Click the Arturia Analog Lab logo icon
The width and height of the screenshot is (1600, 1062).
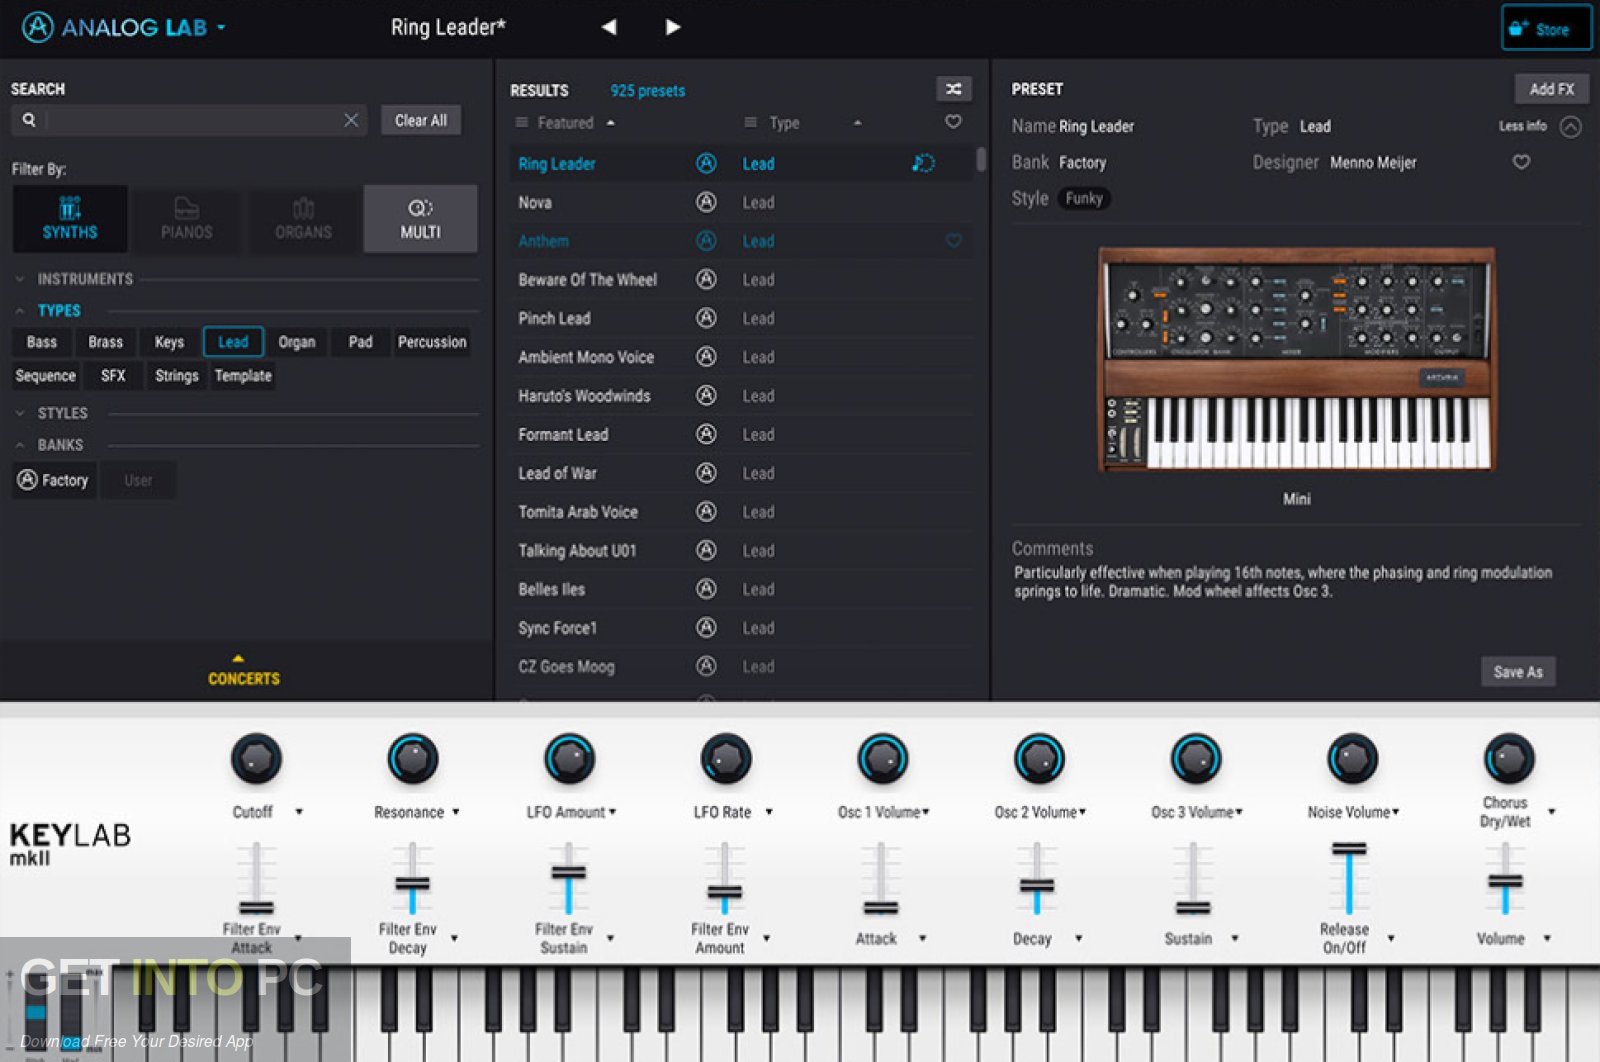click(37, 27)
